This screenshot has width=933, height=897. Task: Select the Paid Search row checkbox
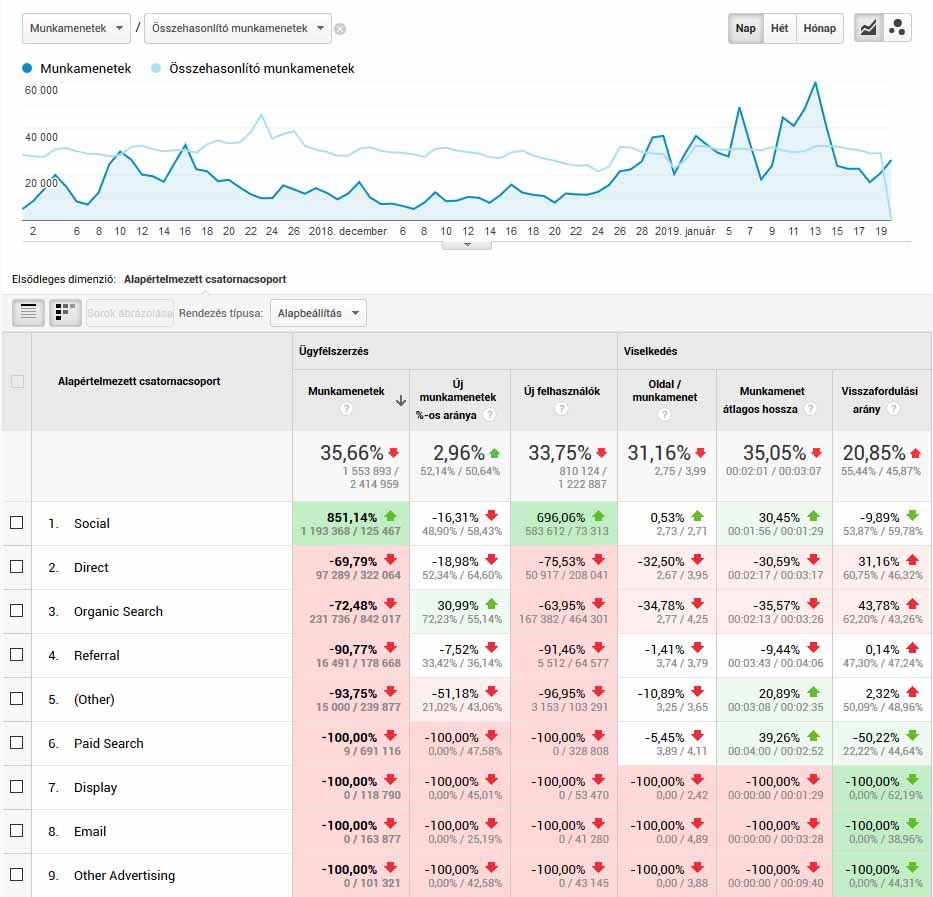[16, 743]
